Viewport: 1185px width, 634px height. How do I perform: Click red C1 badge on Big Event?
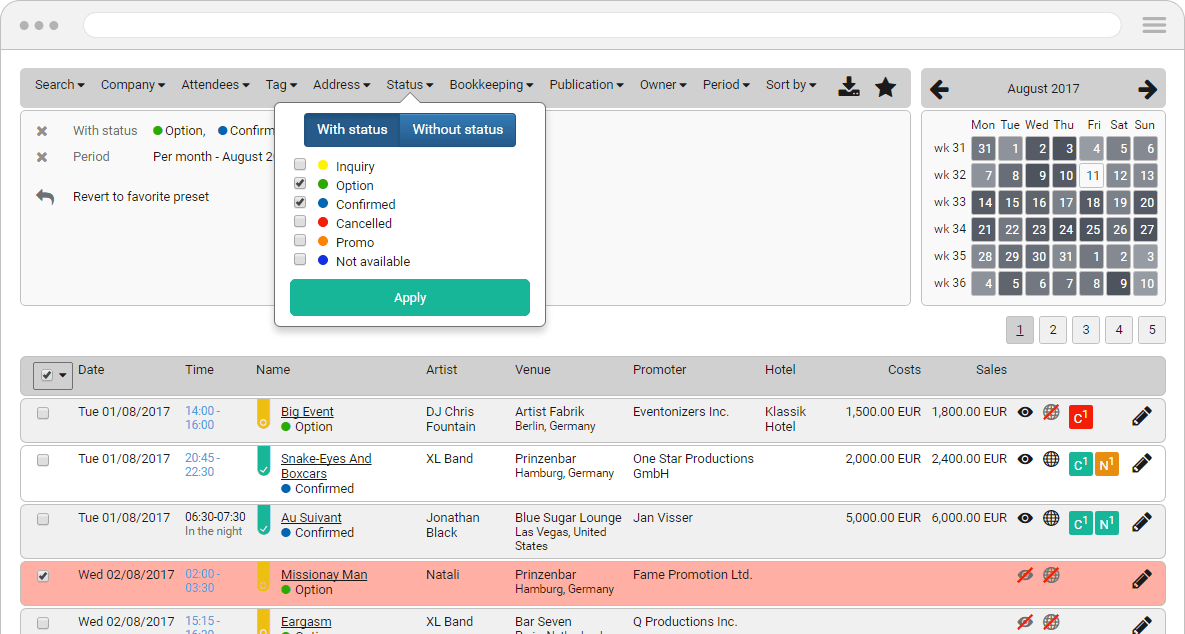click(1081, 417)
